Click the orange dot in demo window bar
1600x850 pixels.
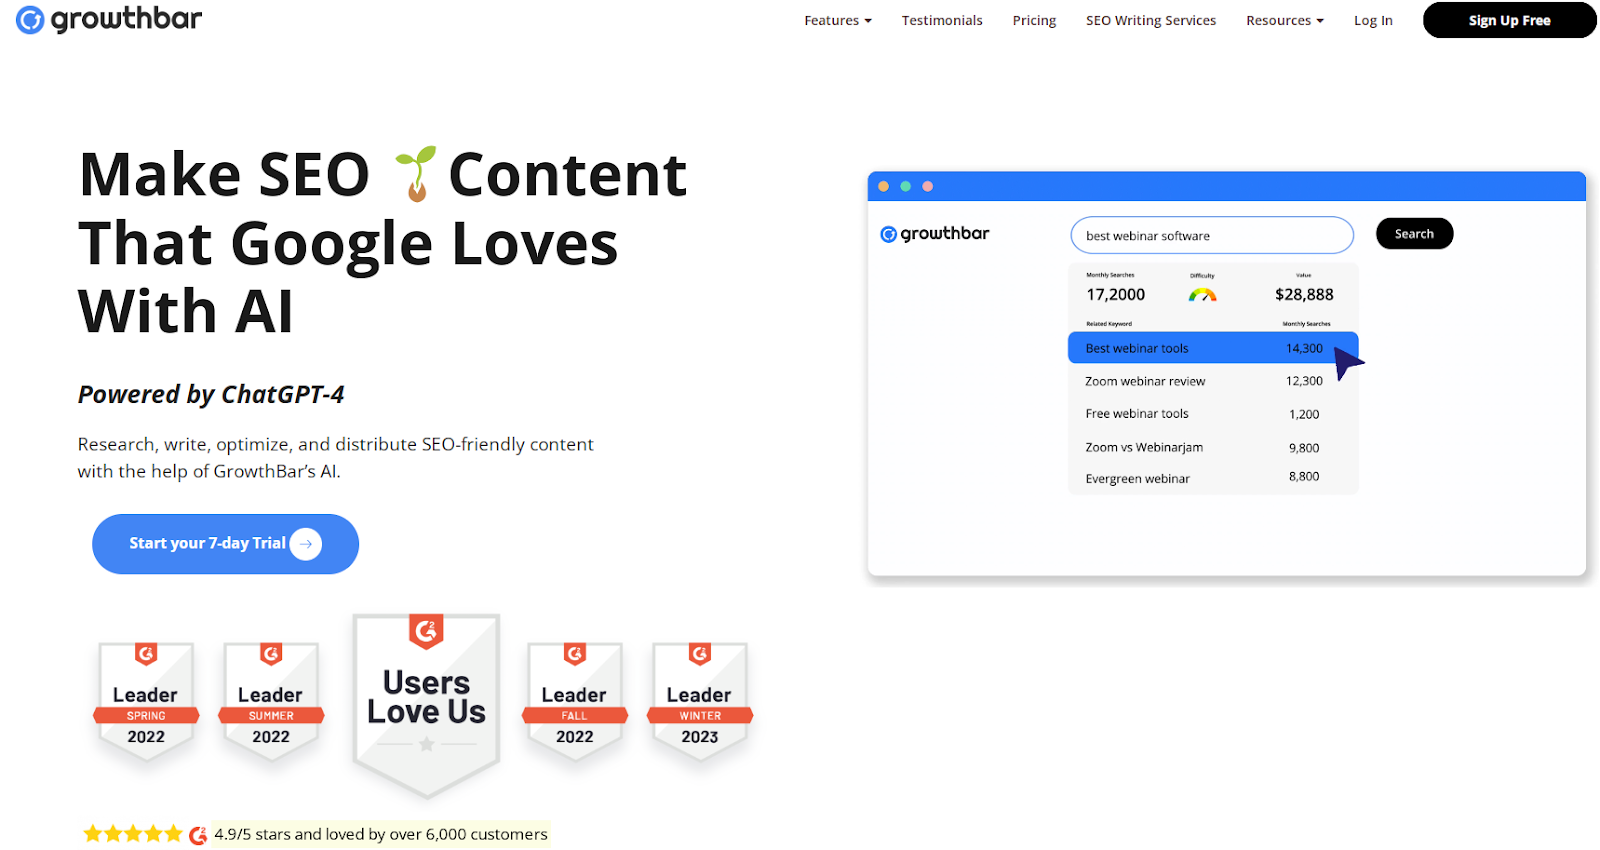click(883, 186)
